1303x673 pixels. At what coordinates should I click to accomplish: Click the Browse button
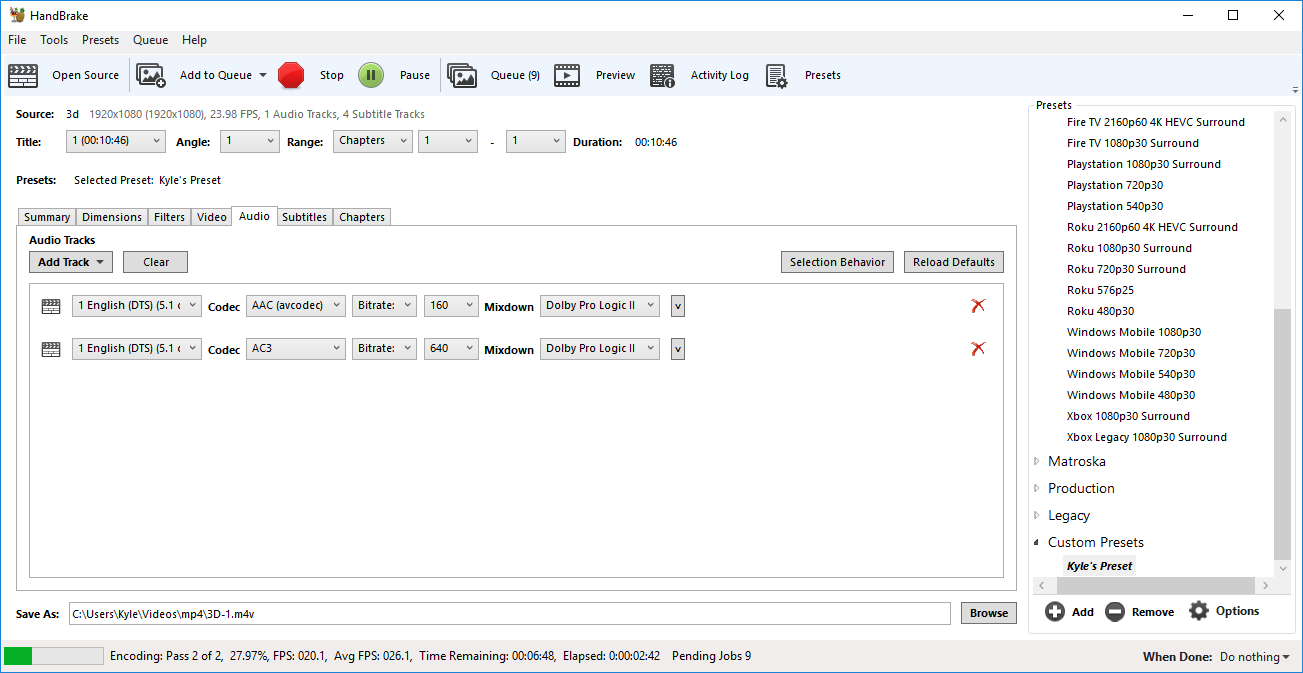coord(989,613)
